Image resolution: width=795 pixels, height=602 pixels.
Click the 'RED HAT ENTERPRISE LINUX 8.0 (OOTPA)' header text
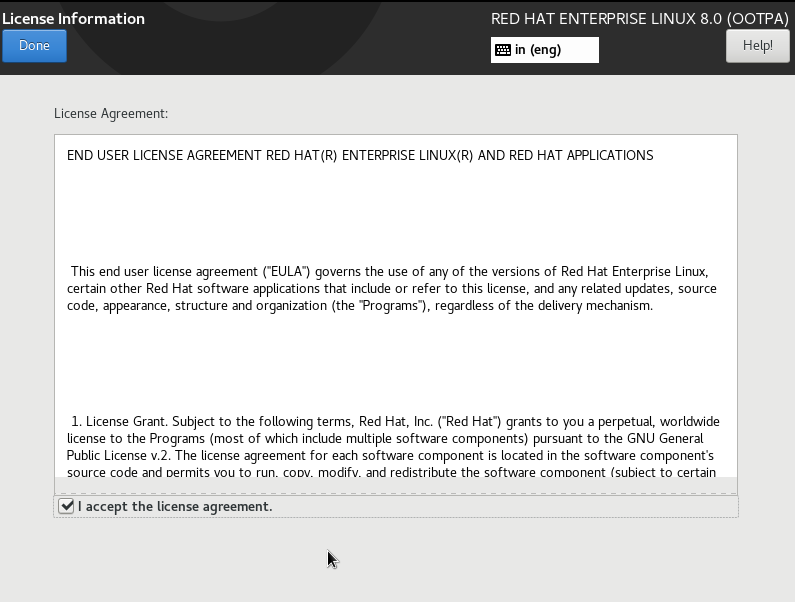pyautogui.click(x=640, y=19)
